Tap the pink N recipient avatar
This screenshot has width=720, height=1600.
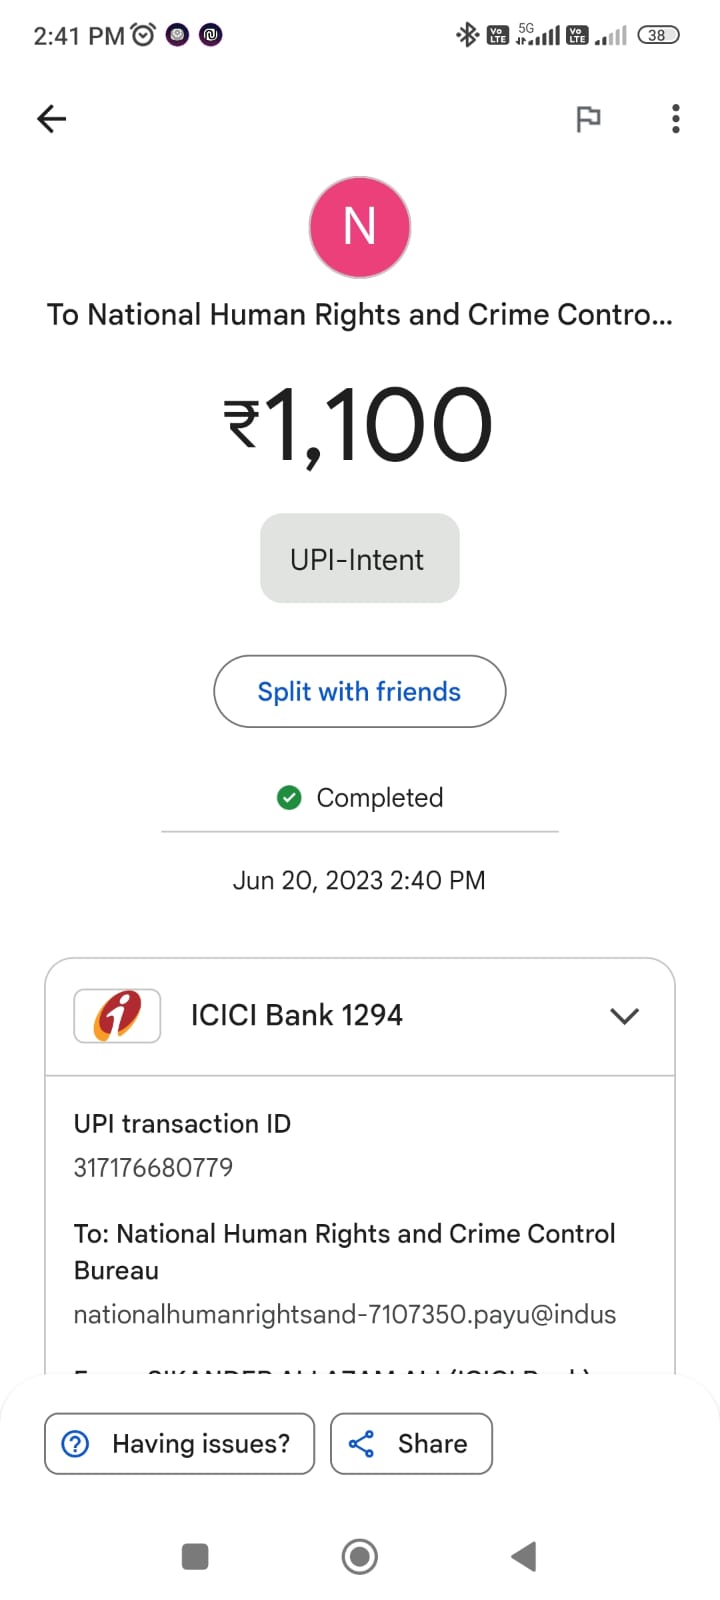(x=360, y=227)
